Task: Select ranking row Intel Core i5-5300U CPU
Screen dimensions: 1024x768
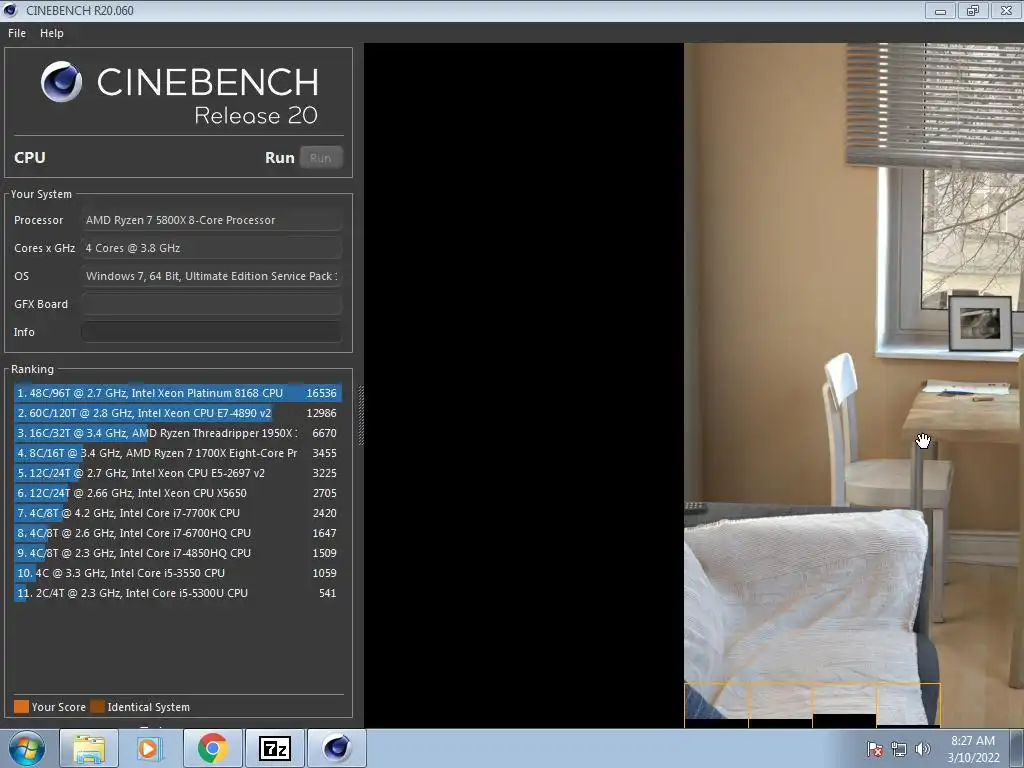Action: (x=177, y=594)
